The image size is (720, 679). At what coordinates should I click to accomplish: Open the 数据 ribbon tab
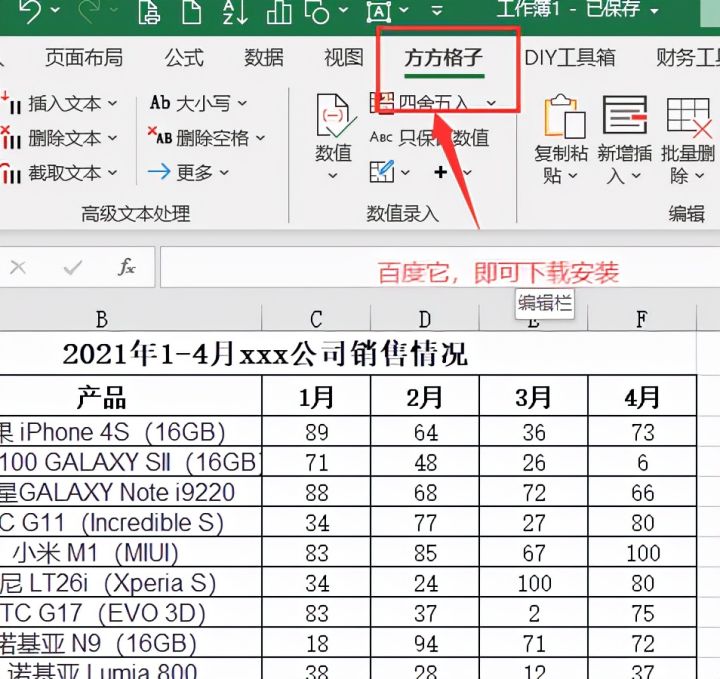point(264,58)
